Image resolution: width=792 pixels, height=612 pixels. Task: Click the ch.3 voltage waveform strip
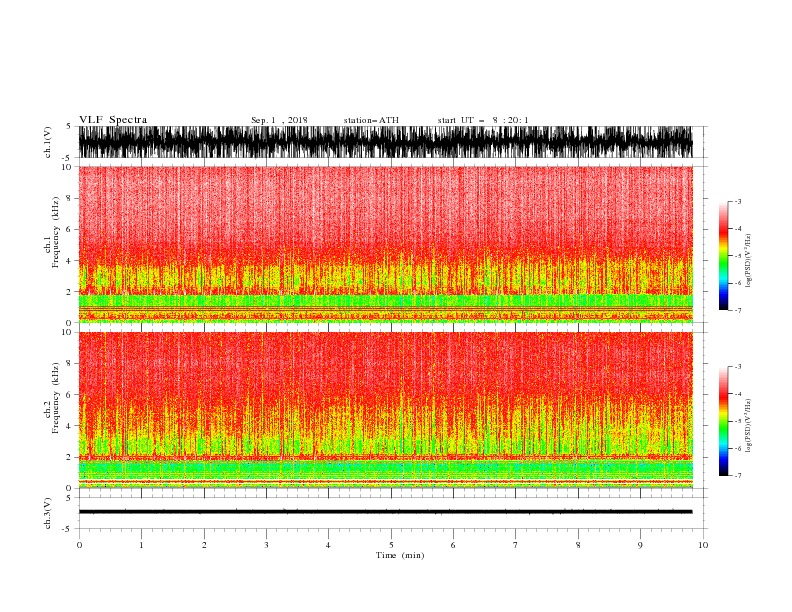pyautogui.click(x=386, y=512)
